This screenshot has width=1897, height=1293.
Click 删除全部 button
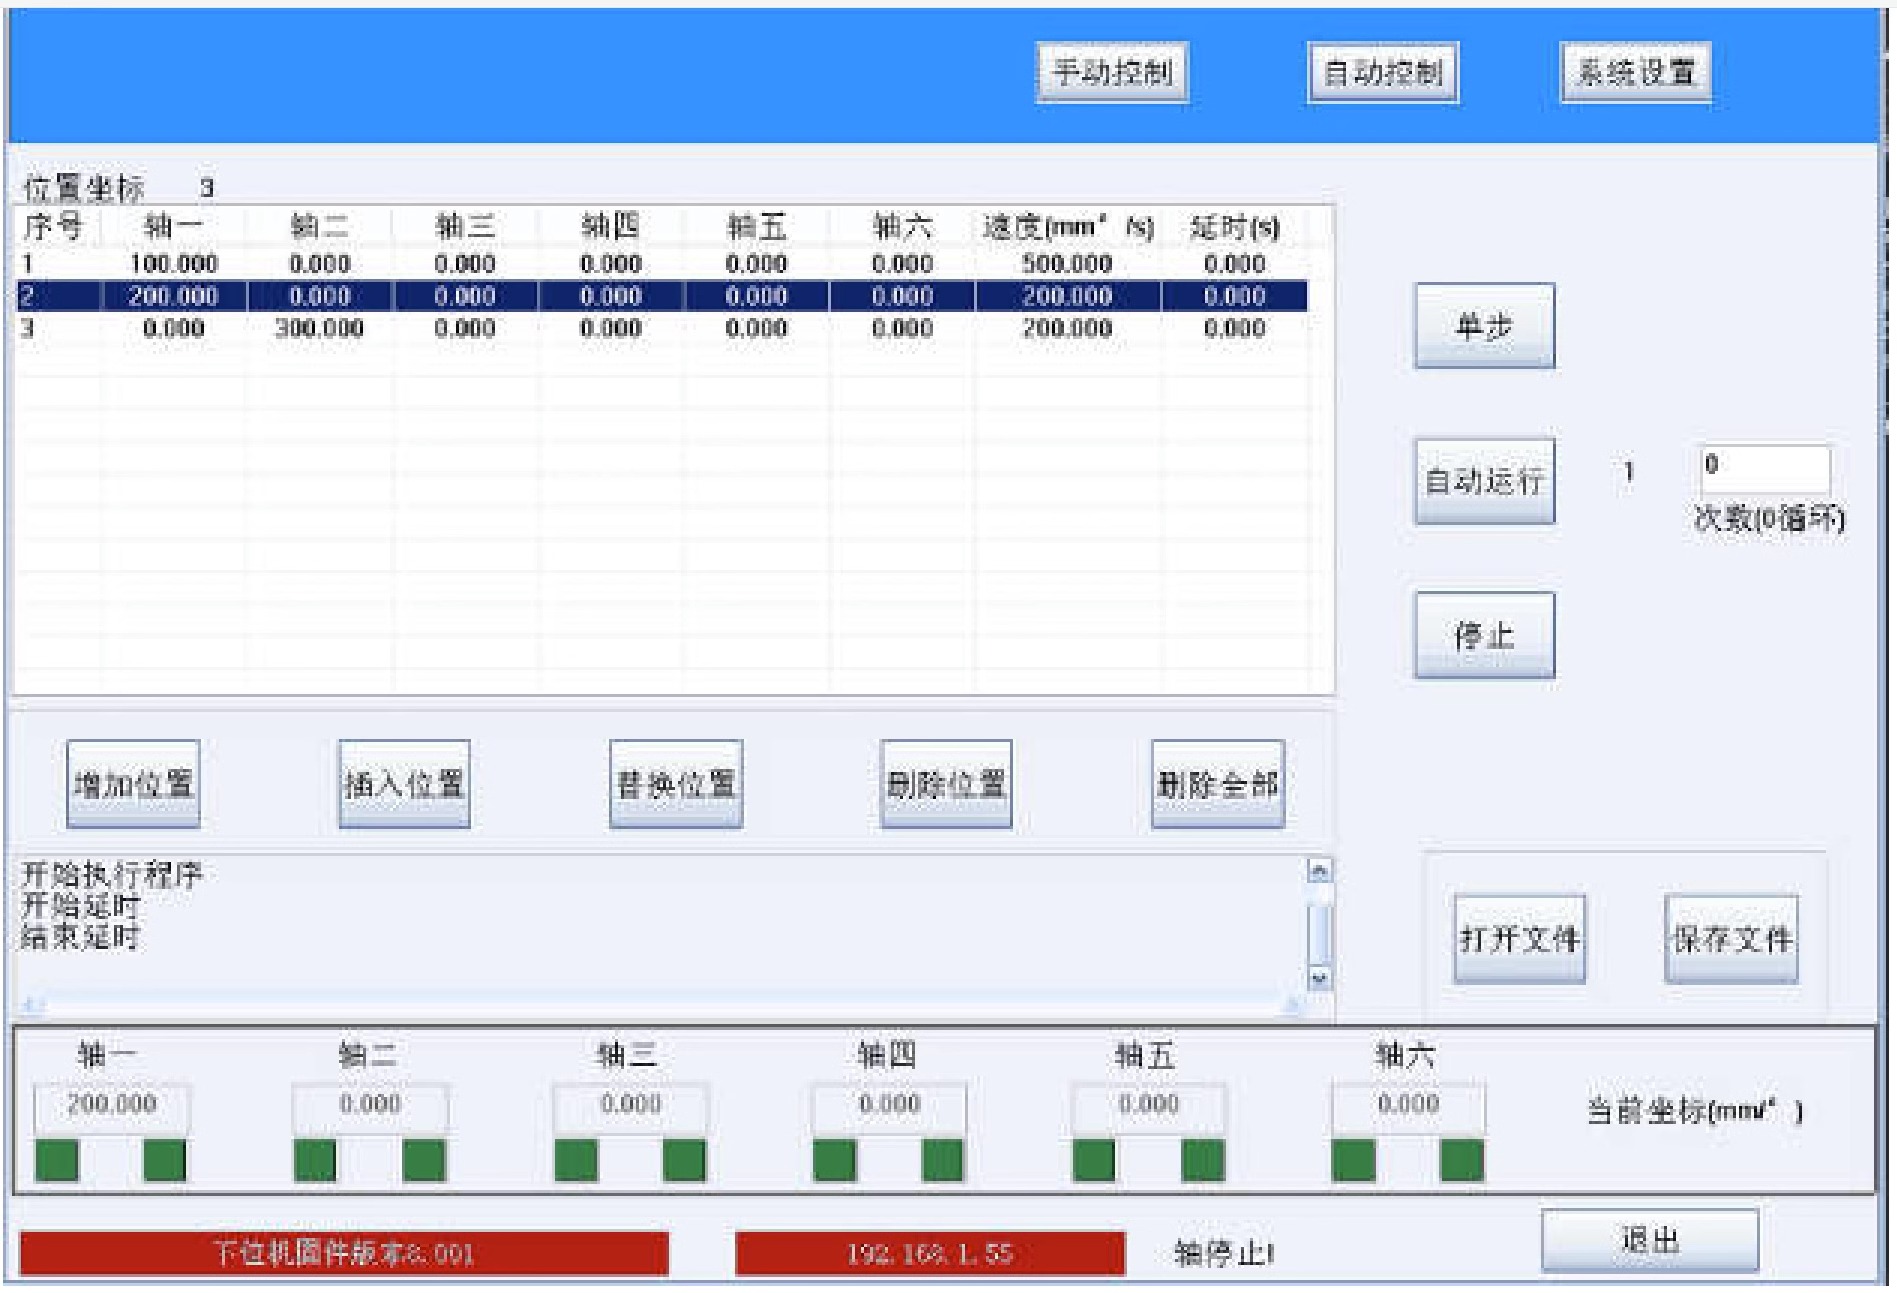coord(1217,784)
